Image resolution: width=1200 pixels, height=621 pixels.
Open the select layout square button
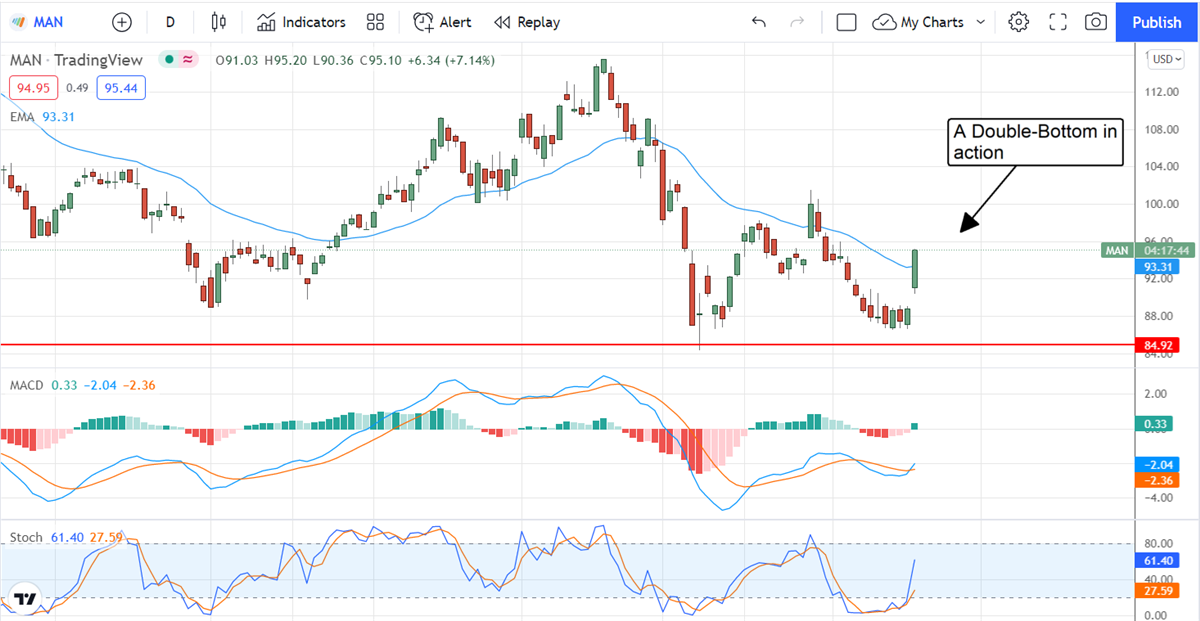[x=846, y=22]
